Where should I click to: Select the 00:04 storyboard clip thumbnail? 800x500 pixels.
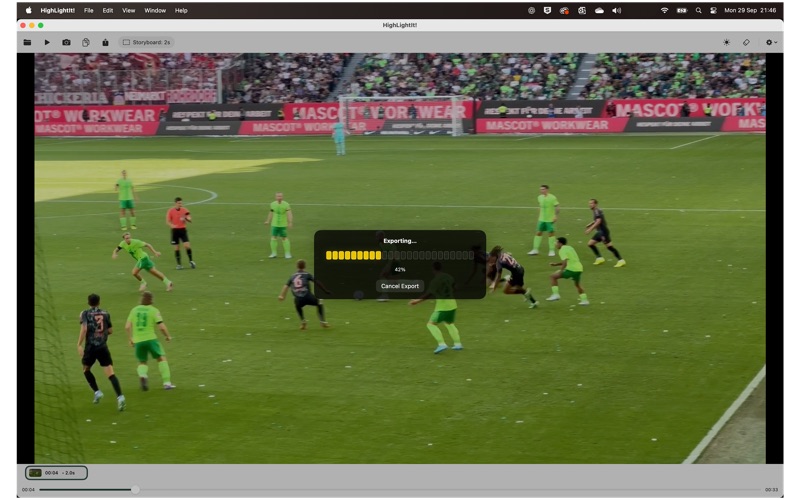click(x=56, y=473)
